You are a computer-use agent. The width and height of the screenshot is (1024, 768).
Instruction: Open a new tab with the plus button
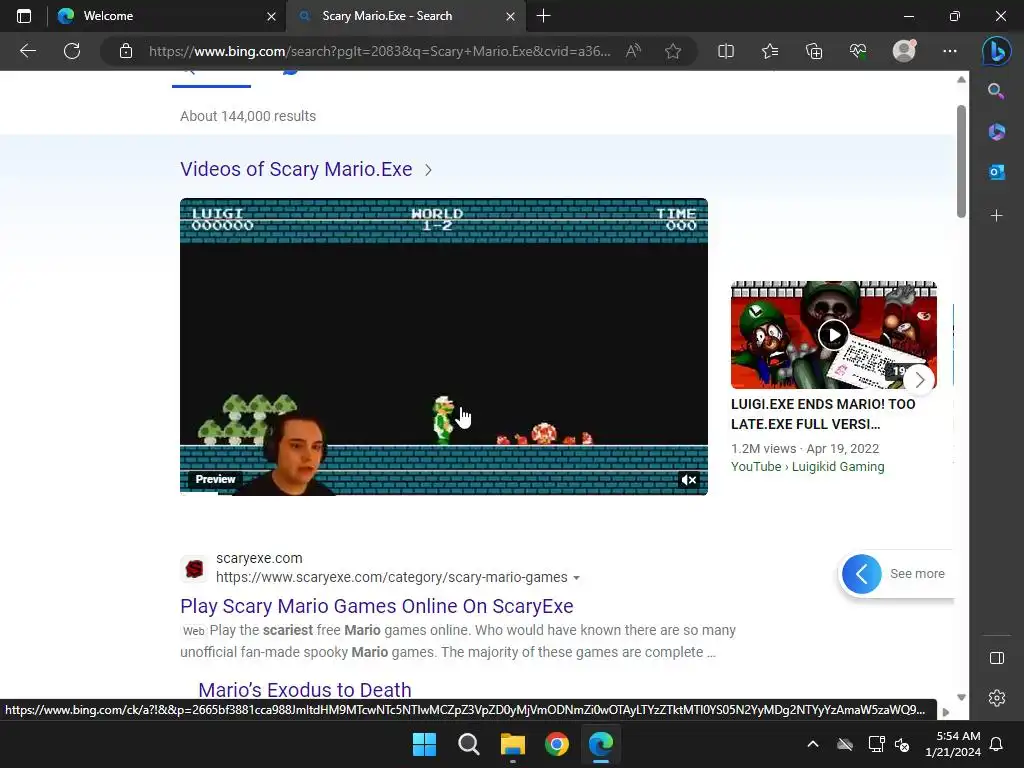(x=543, y=16)
